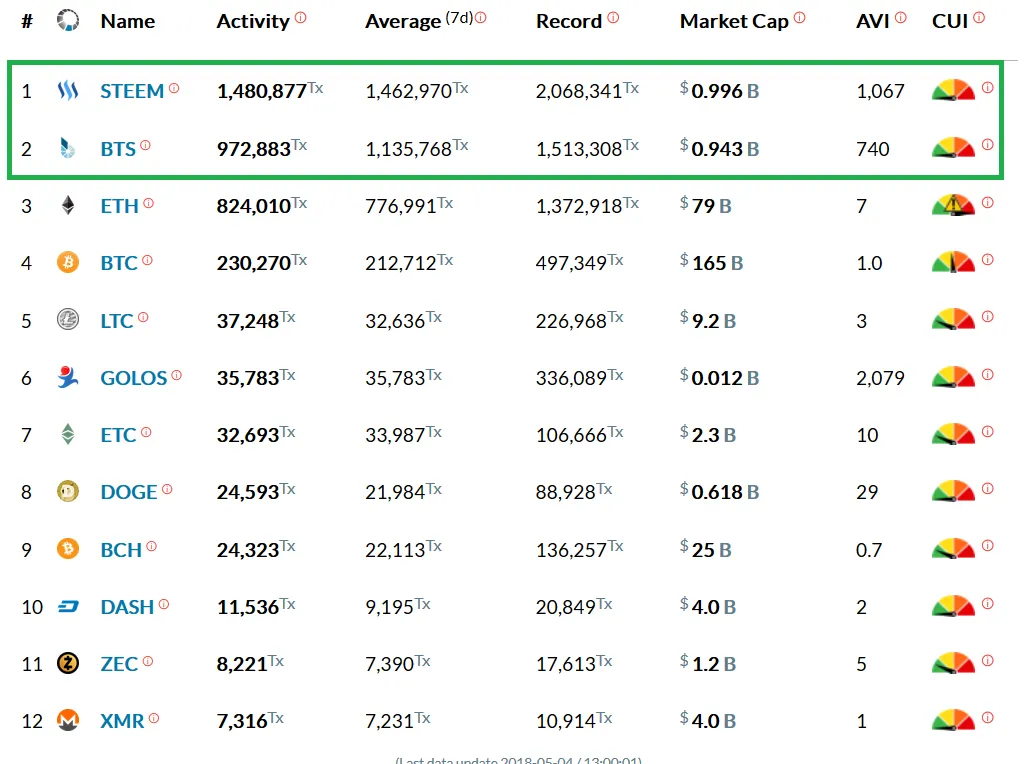Screen dimensions: 1026x764
Task: Click the CUI gauge icon in XMR row
Action: click(x=953, y=720)
